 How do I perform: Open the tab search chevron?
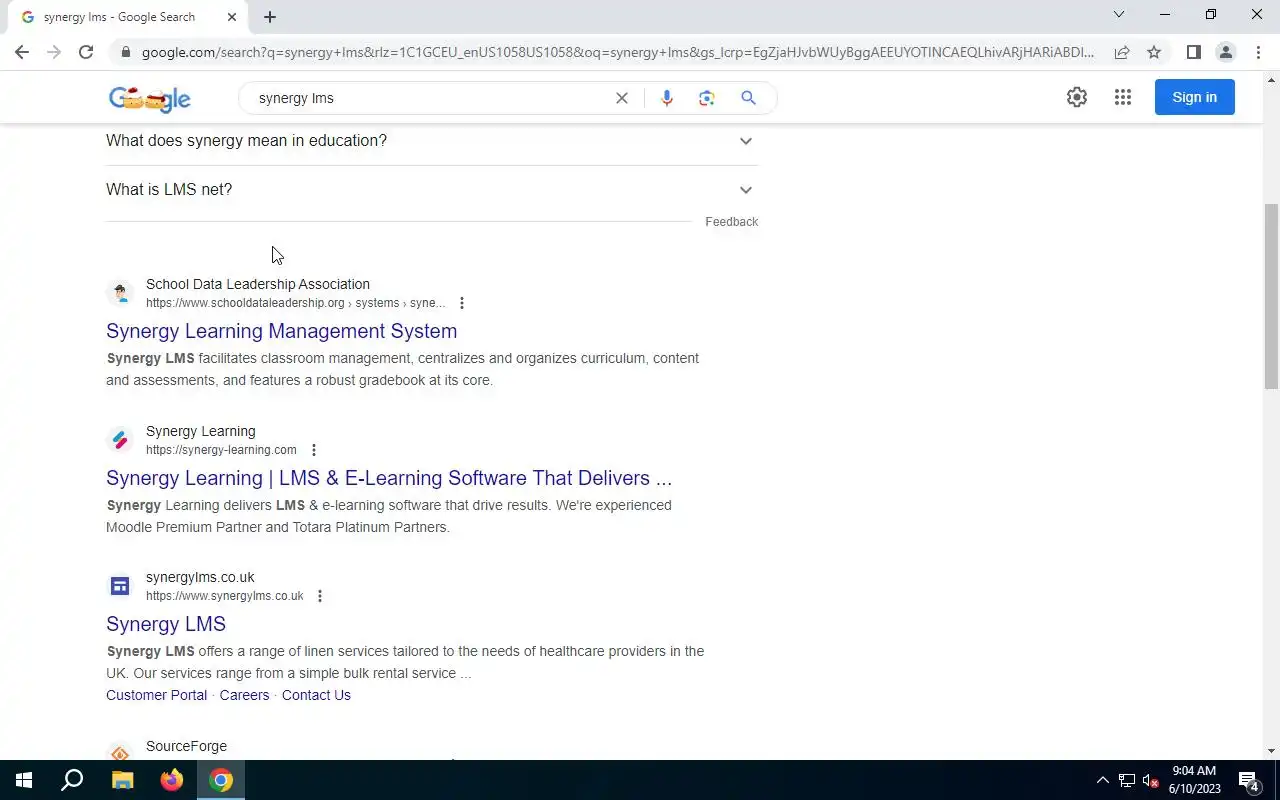pyautogui.click(x=1119, y=15)
